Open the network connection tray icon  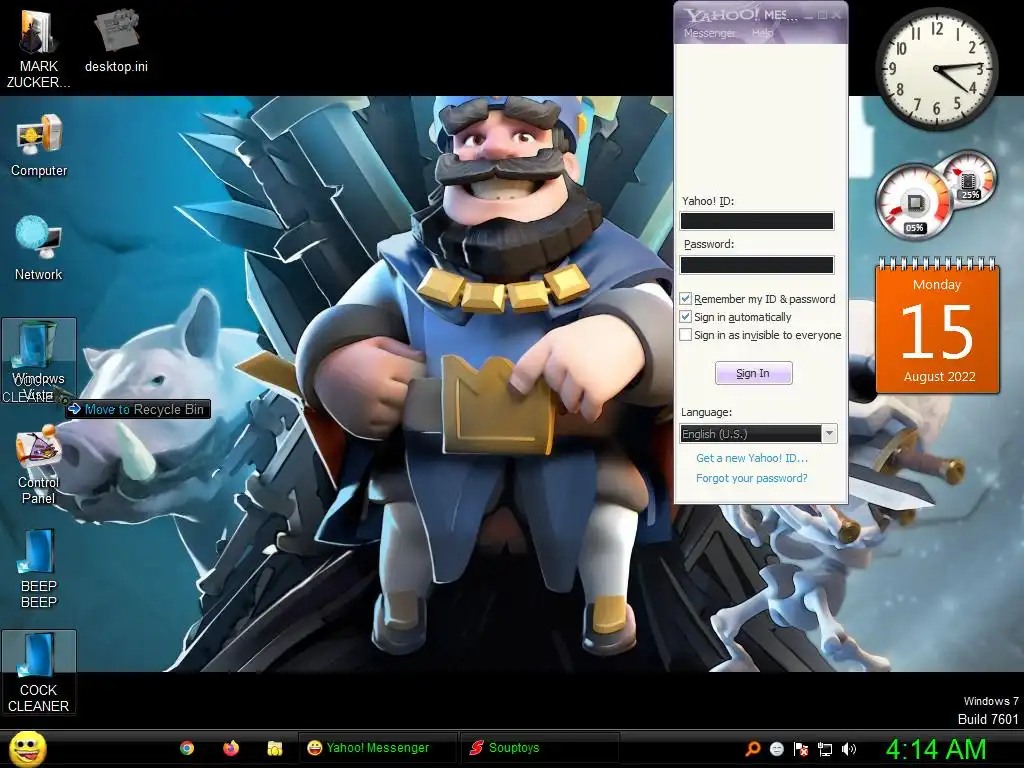pos(825,749)
